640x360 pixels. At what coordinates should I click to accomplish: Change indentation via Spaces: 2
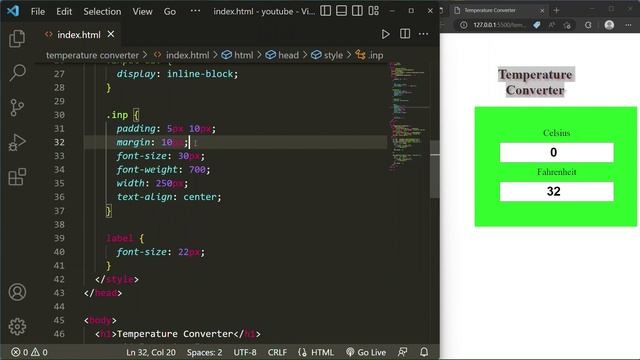pos(204,352)
